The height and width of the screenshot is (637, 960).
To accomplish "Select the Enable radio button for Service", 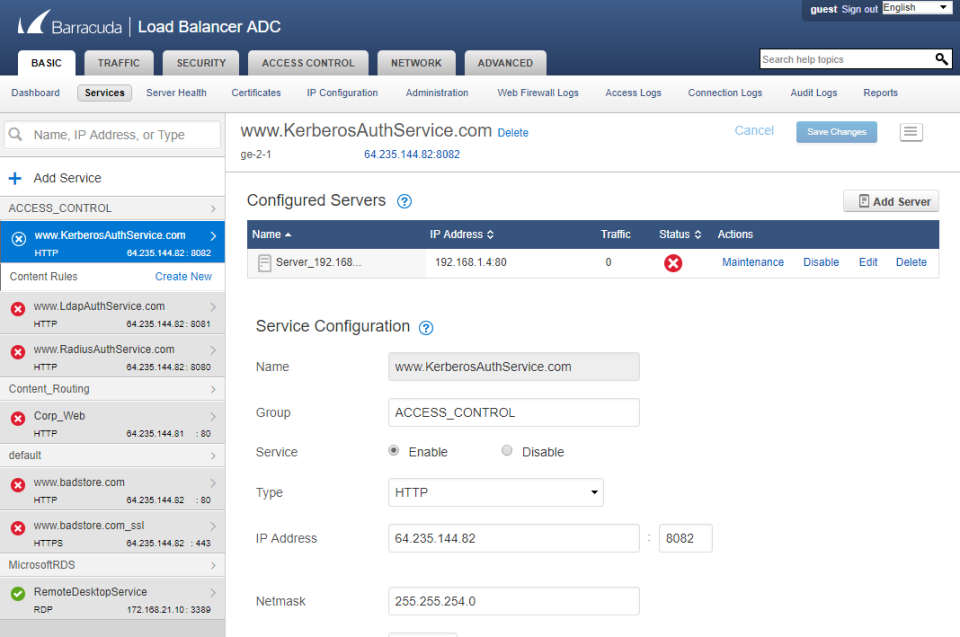I will (x=394, y=451).
